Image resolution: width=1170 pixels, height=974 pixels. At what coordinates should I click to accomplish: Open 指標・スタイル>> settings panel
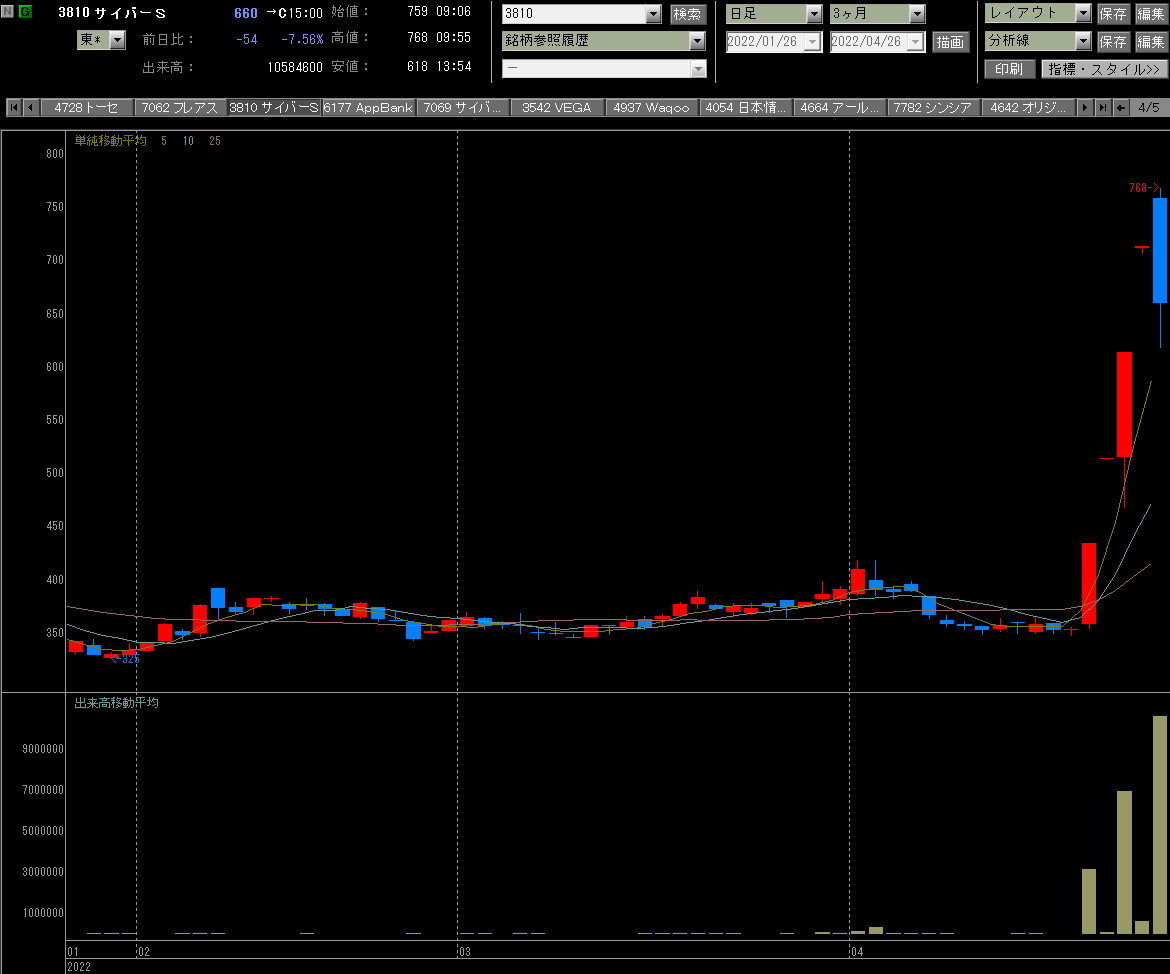pyautogui.click(x=1104, y=69)
